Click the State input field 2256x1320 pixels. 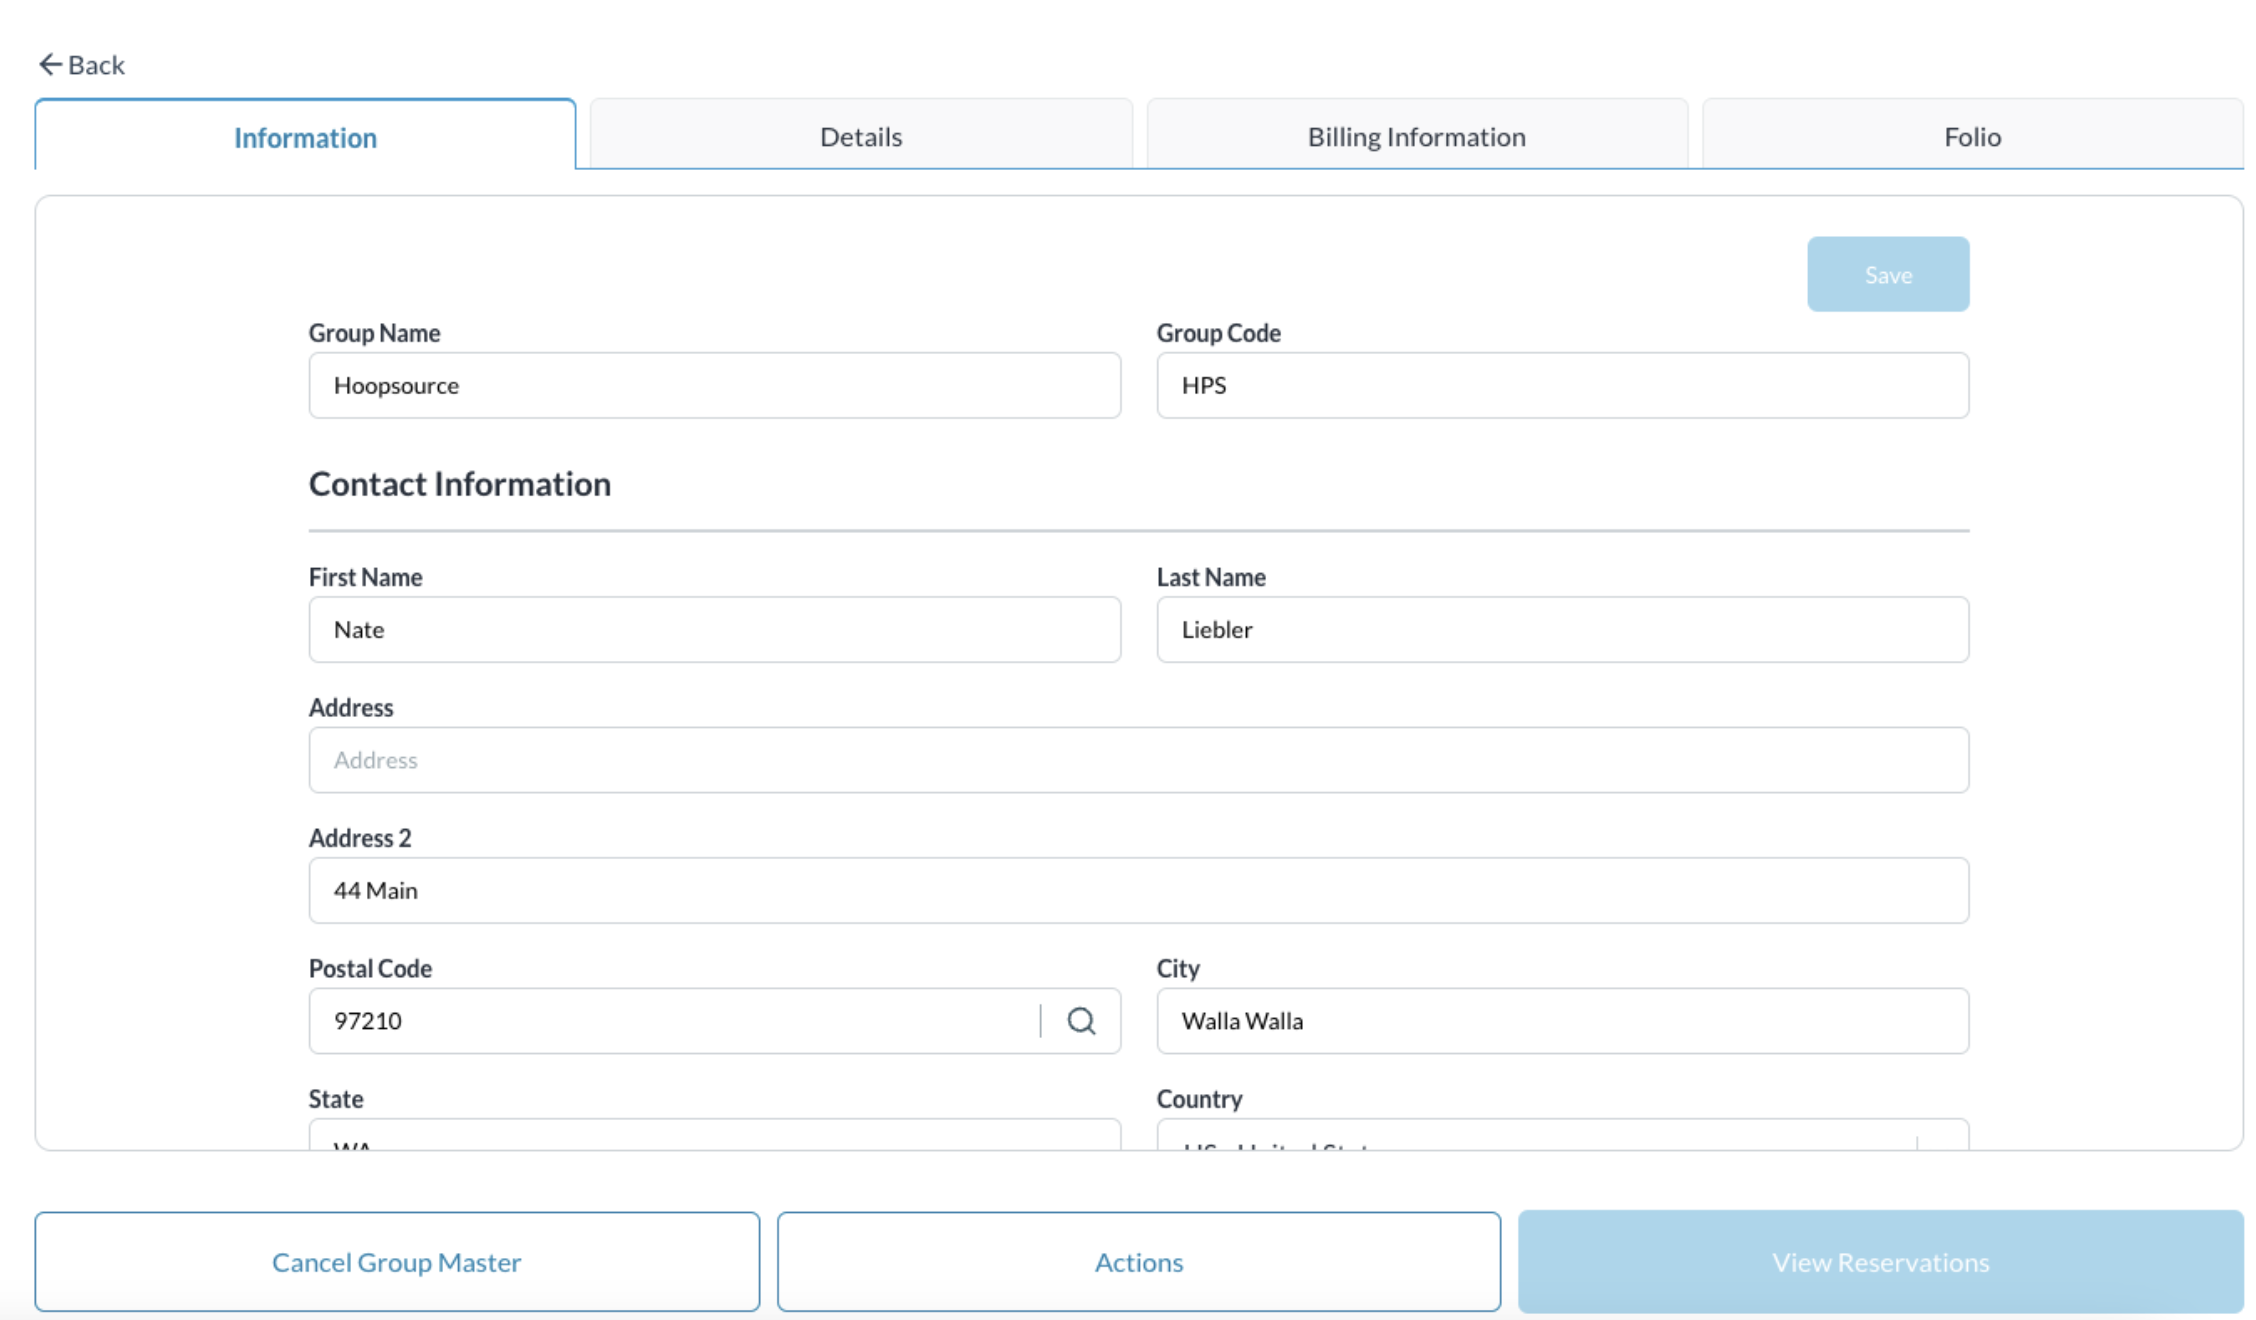point(714,1136)
